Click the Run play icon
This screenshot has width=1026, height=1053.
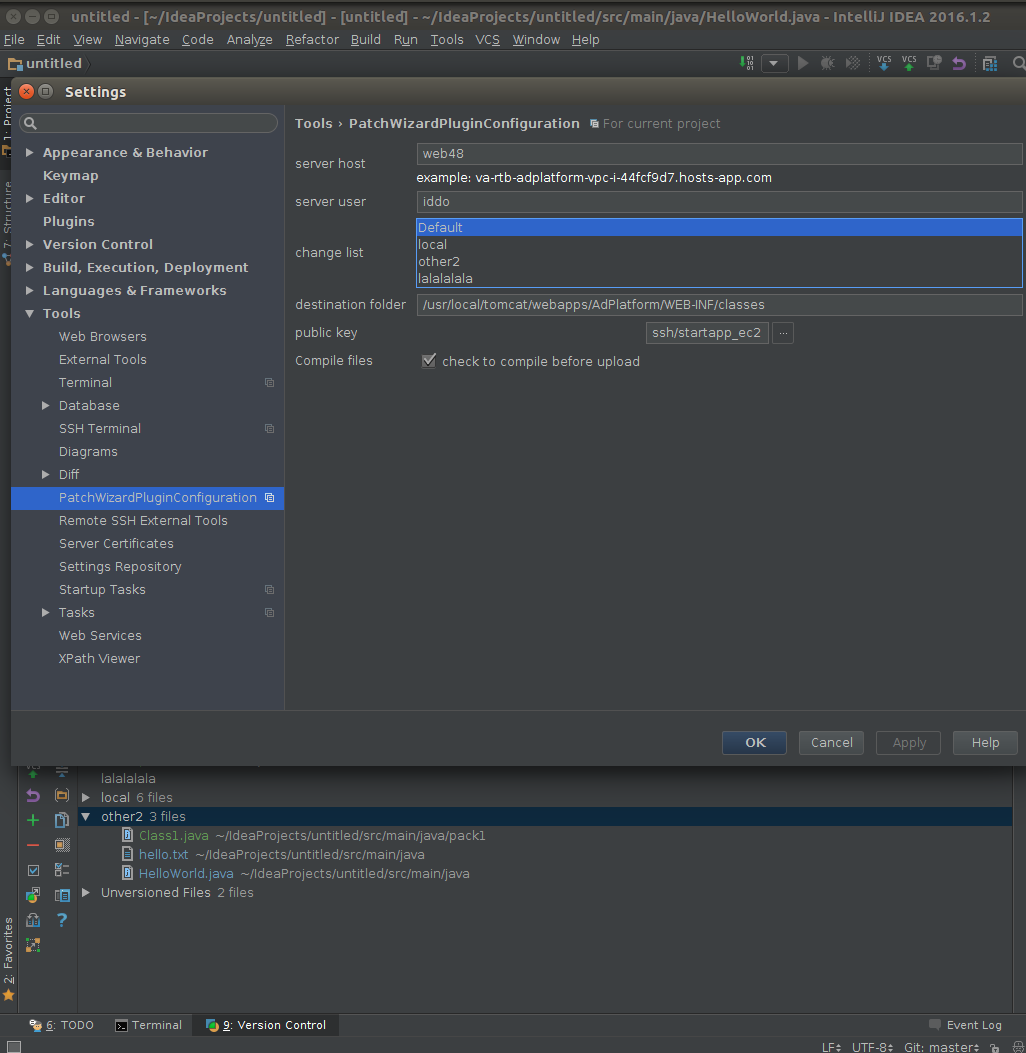pos(803,63)
